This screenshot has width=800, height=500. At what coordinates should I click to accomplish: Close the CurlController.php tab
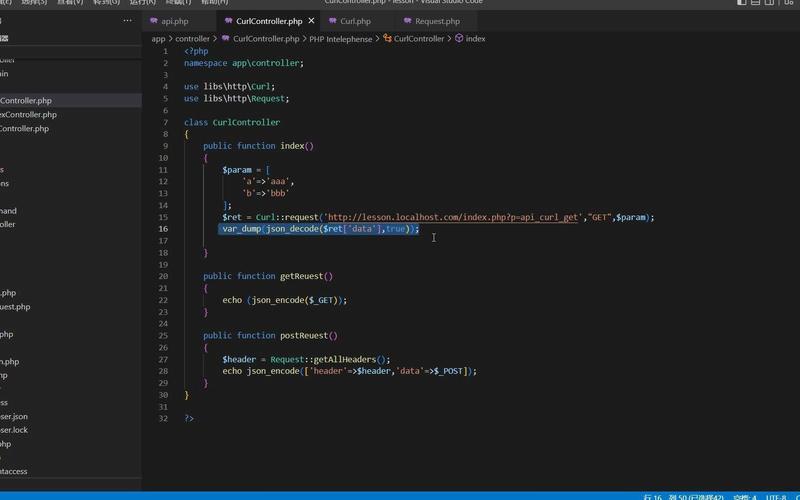point(311,21)
